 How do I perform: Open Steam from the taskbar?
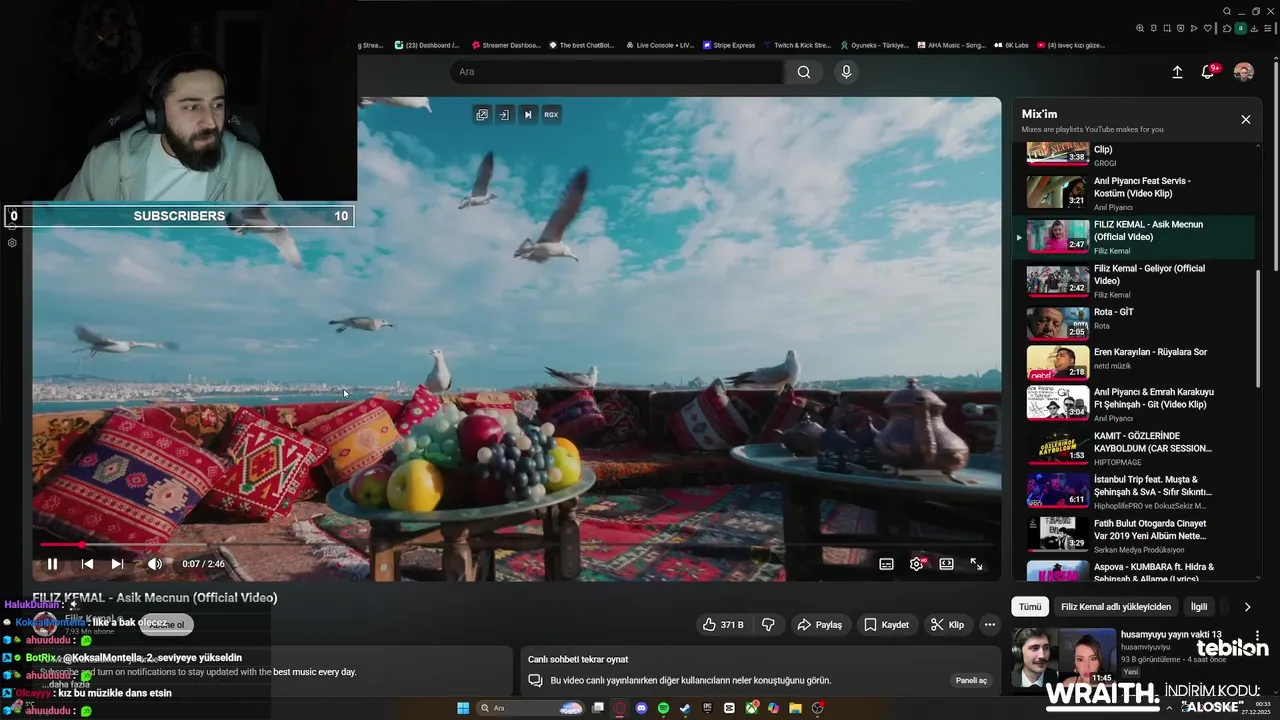[685, 708]
